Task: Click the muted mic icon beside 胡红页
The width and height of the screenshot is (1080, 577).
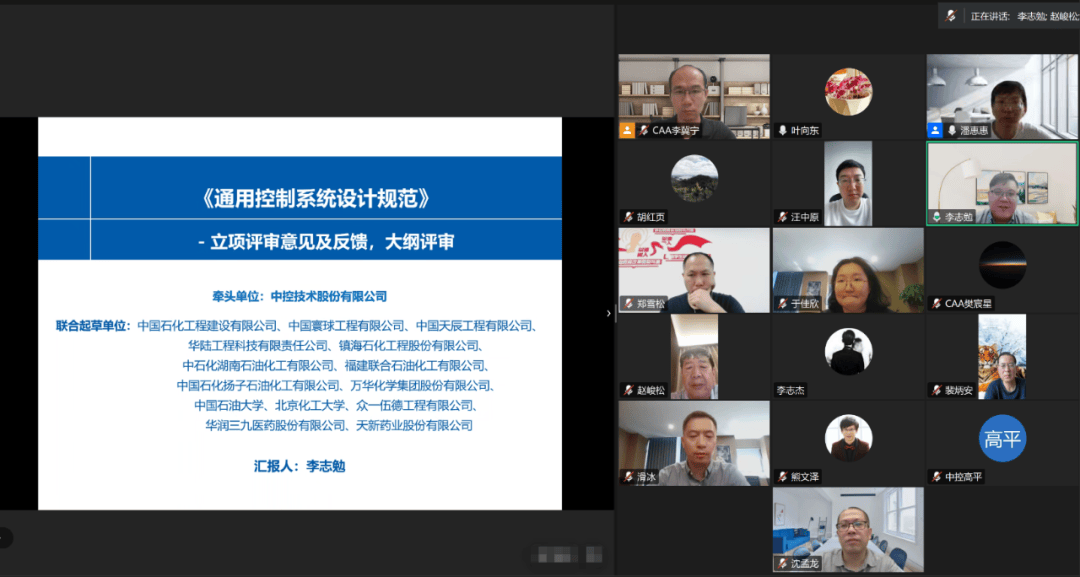Action: (x=628, y=217)
